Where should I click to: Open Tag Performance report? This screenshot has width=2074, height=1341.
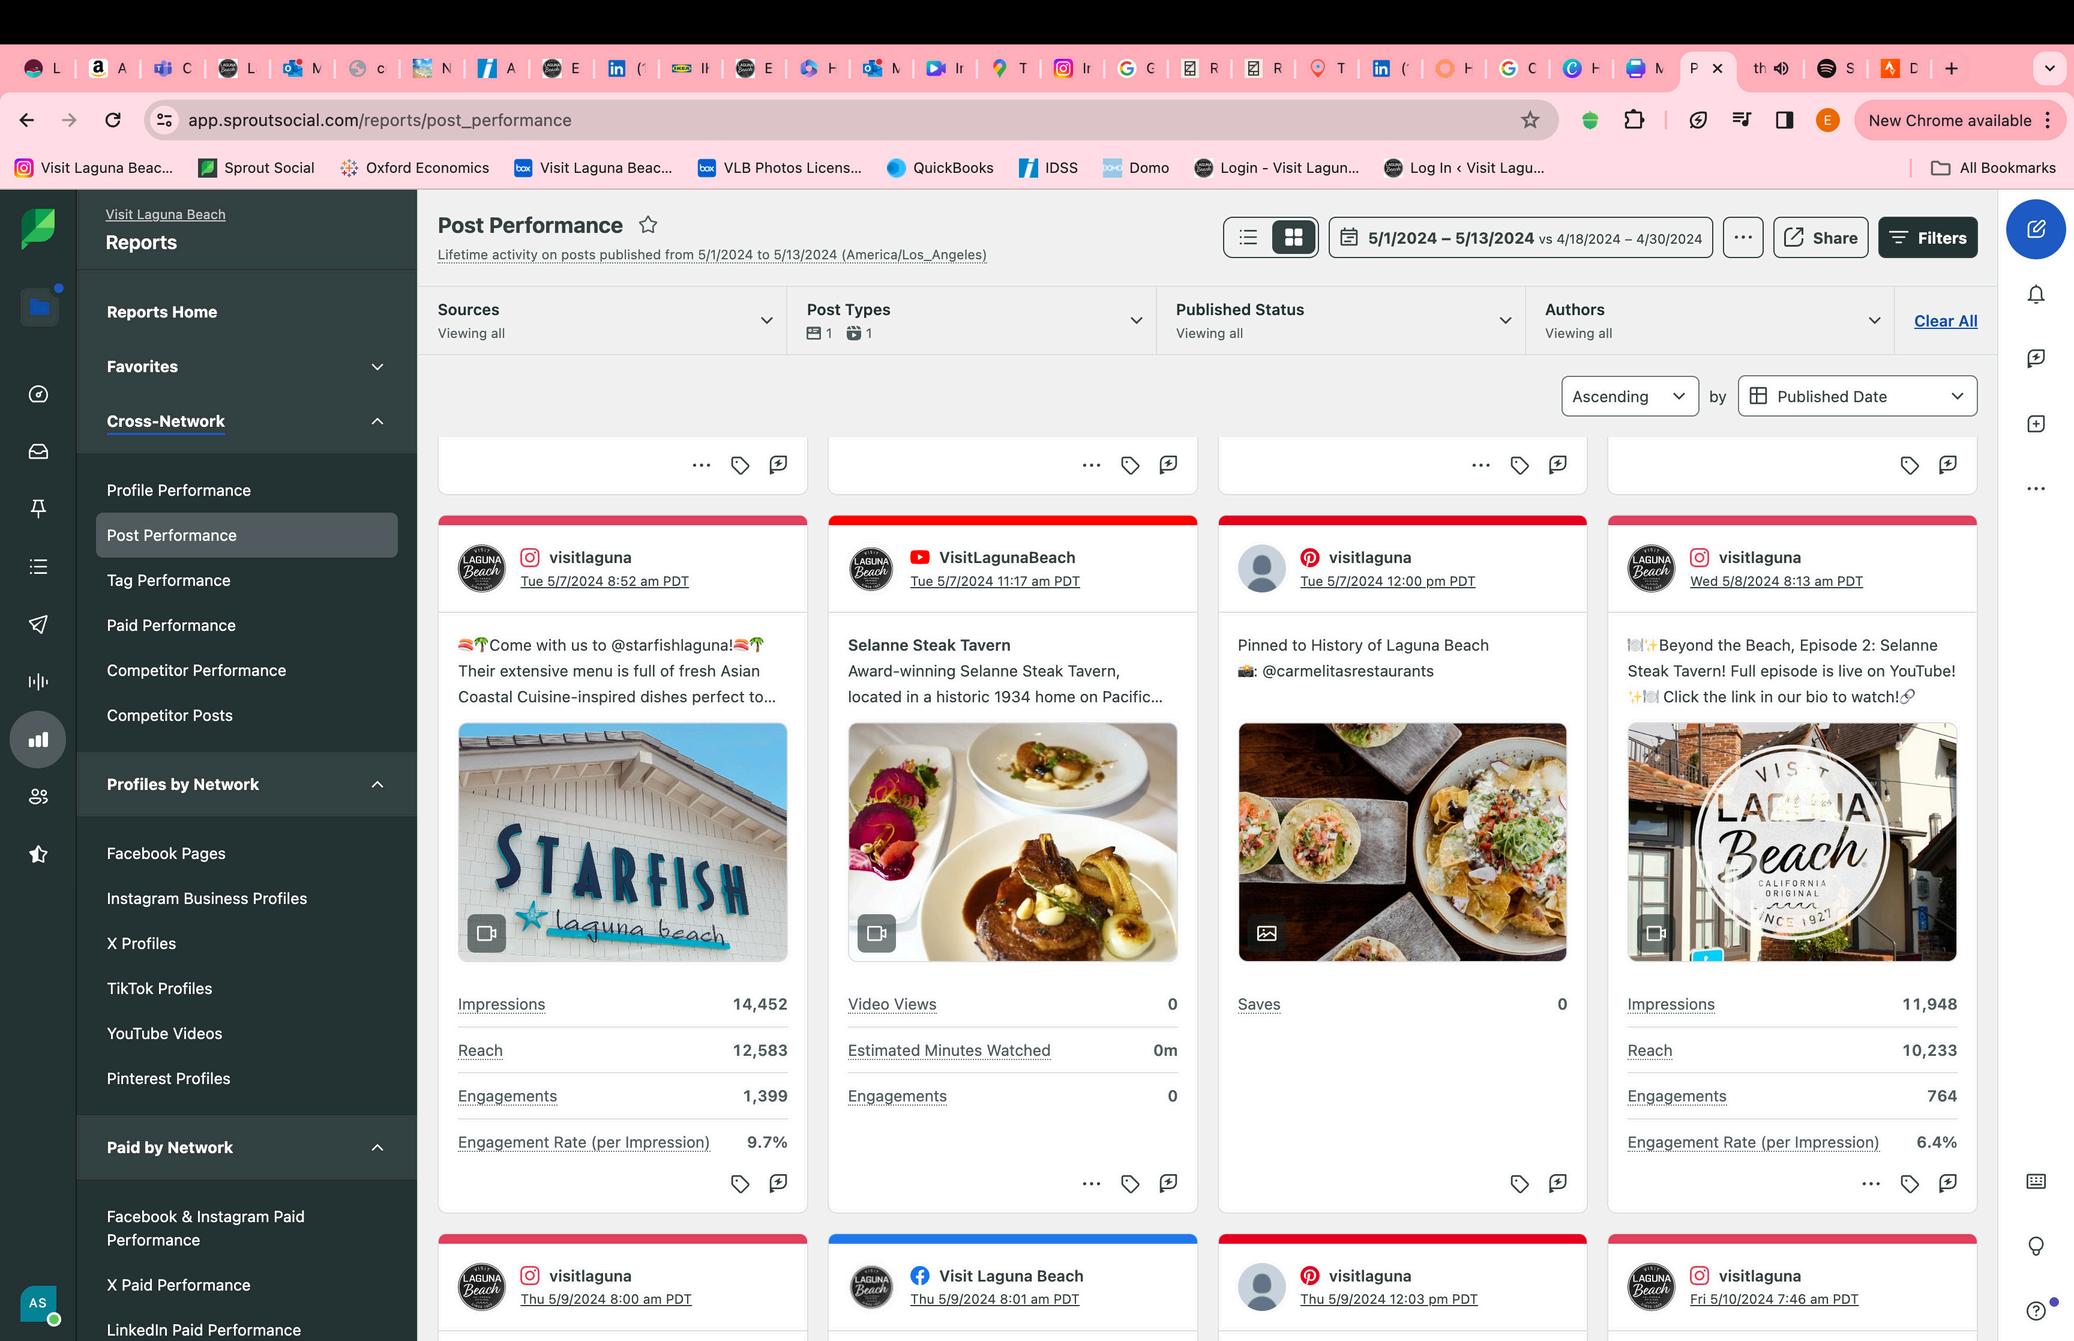click(168, 580)
